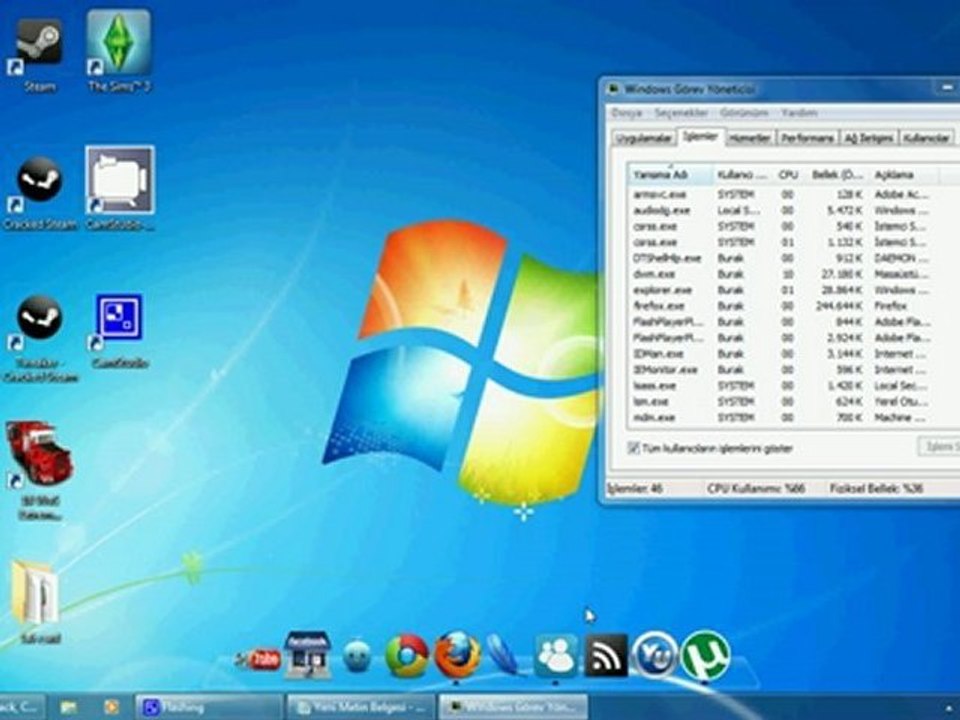
Task: Click the YouTube icon in the dock
Action: 260,659
